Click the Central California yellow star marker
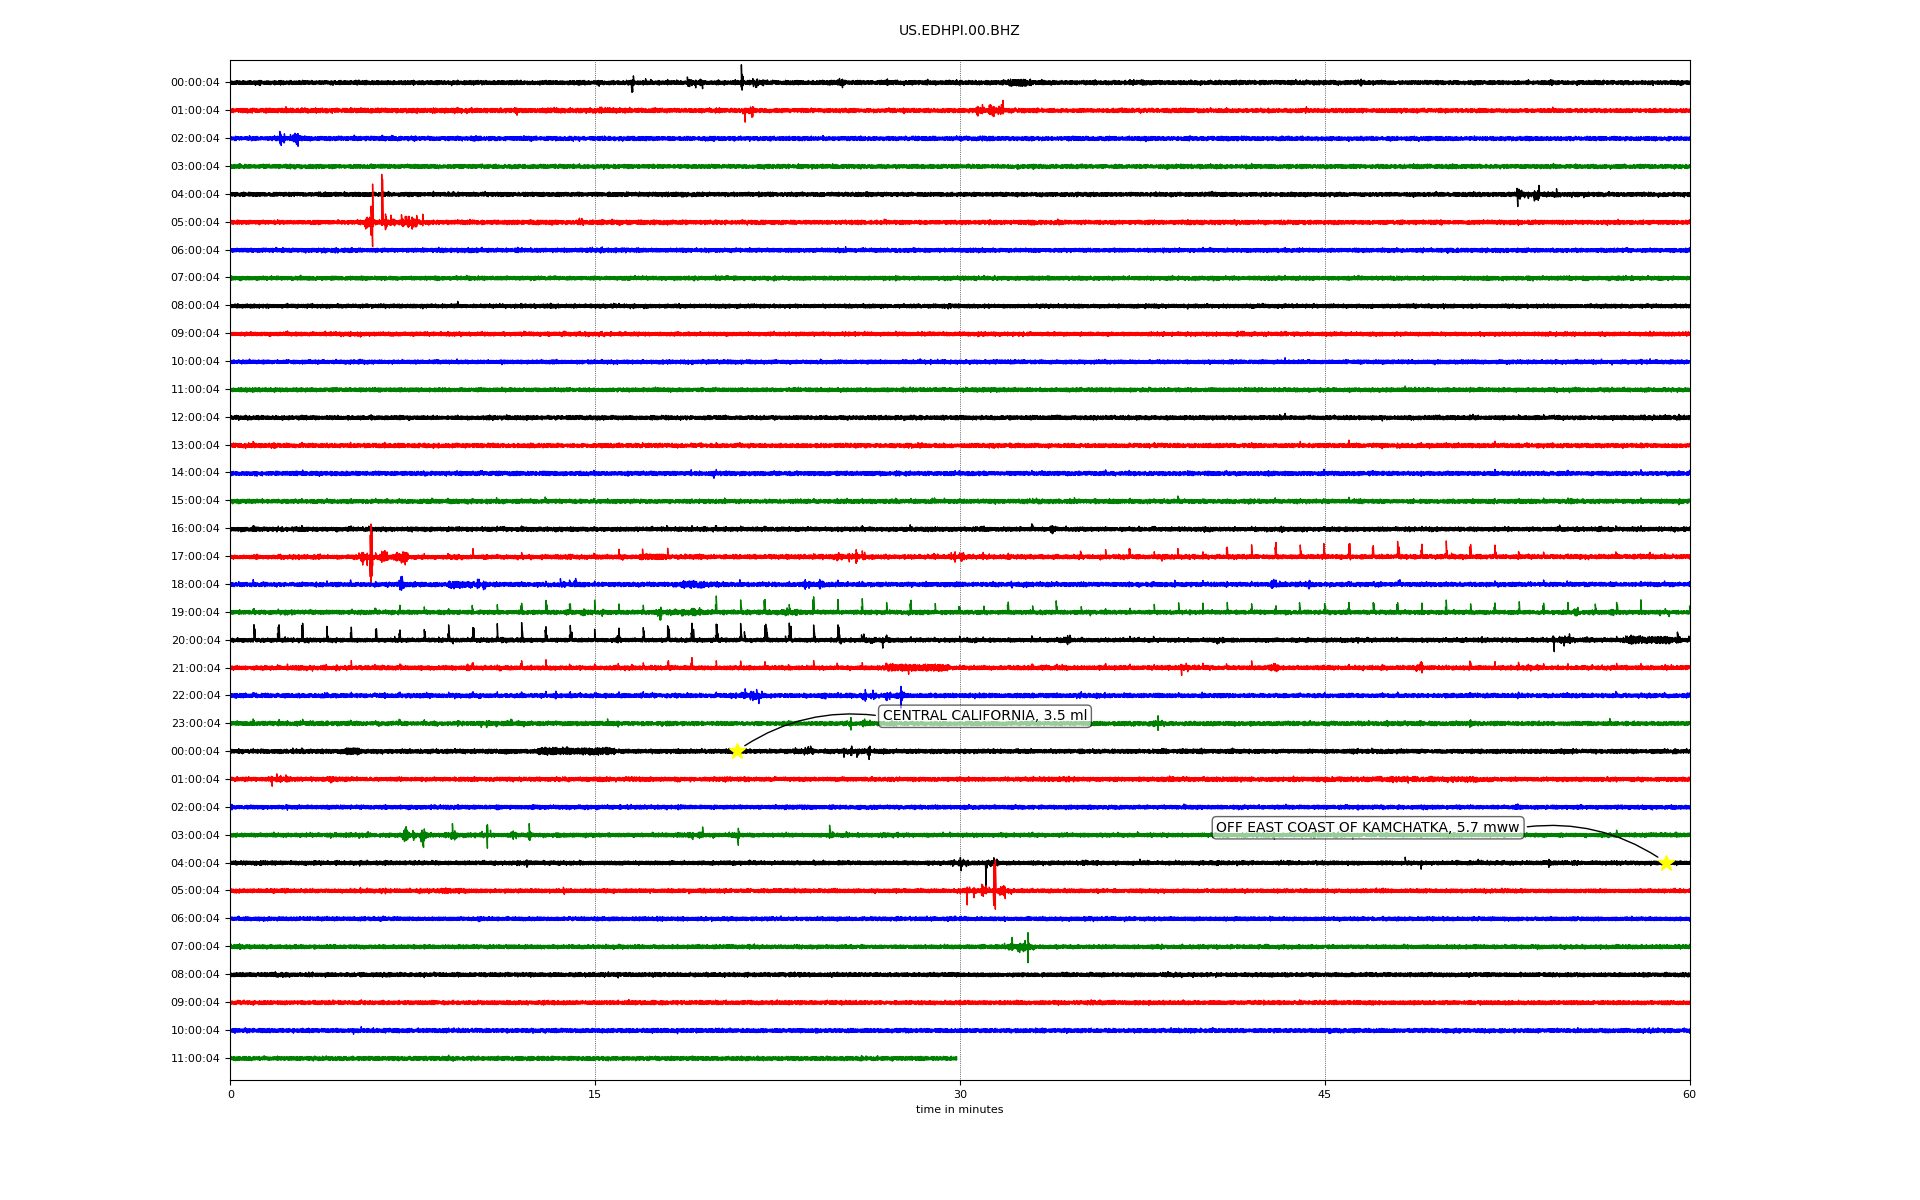Image resolution: width=1920 pixels, height=1200 pixels. coord(737,751)
